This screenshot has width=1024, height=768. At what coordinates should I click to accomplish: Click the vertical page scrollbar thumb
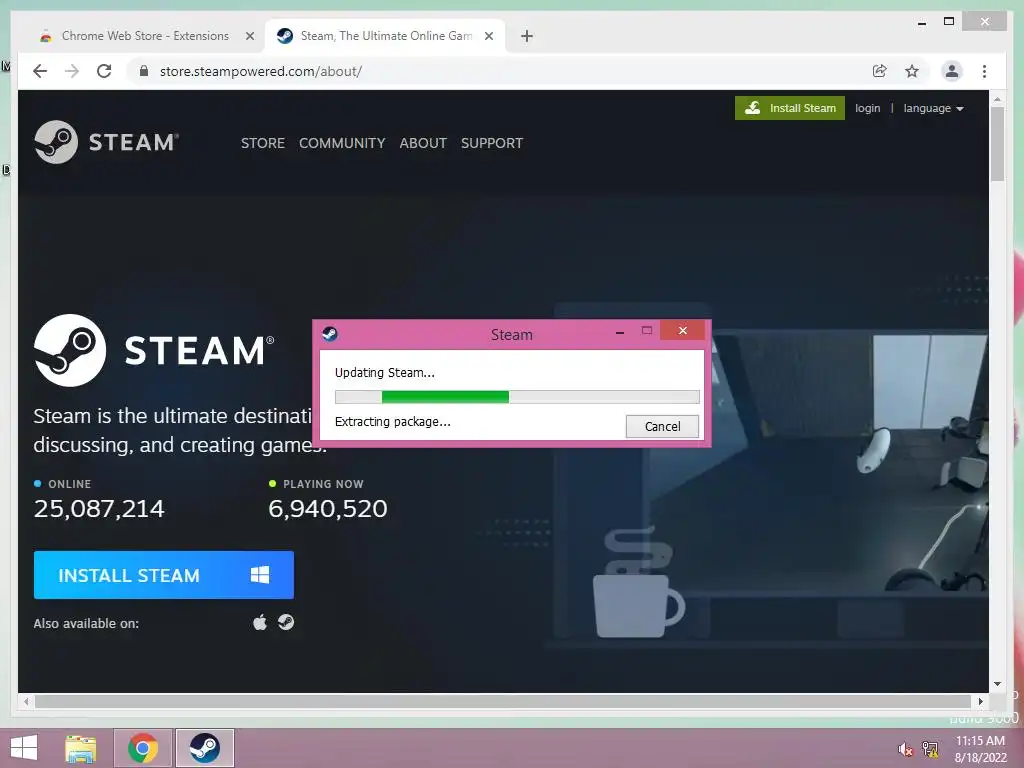[997, 144]
